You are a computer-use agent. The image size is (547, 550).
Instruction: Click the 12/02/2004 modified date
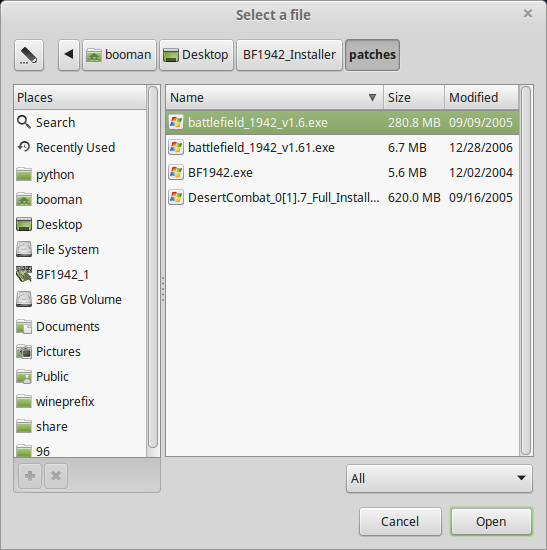pyautogui.click(x=481, y=172)
